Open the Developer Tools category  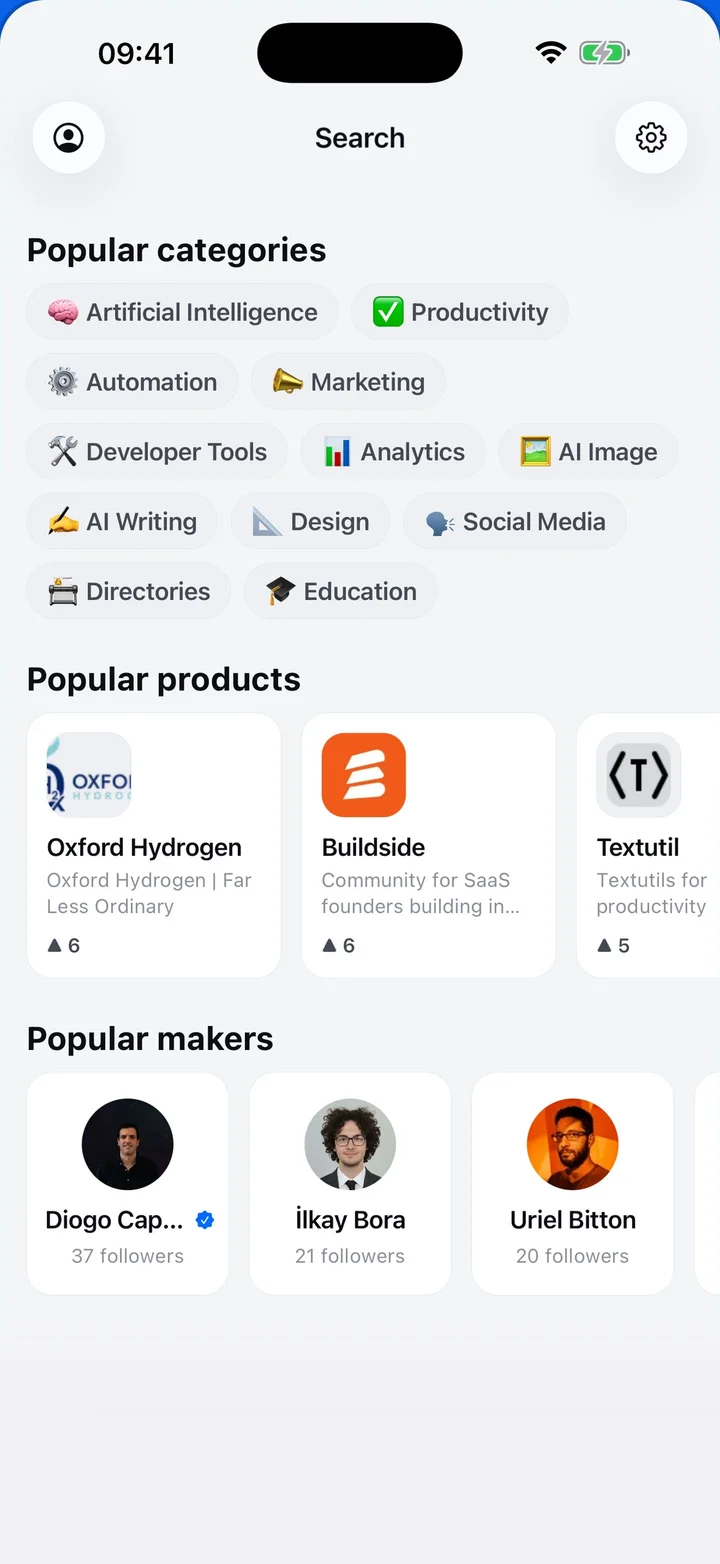tap(157, 452)
